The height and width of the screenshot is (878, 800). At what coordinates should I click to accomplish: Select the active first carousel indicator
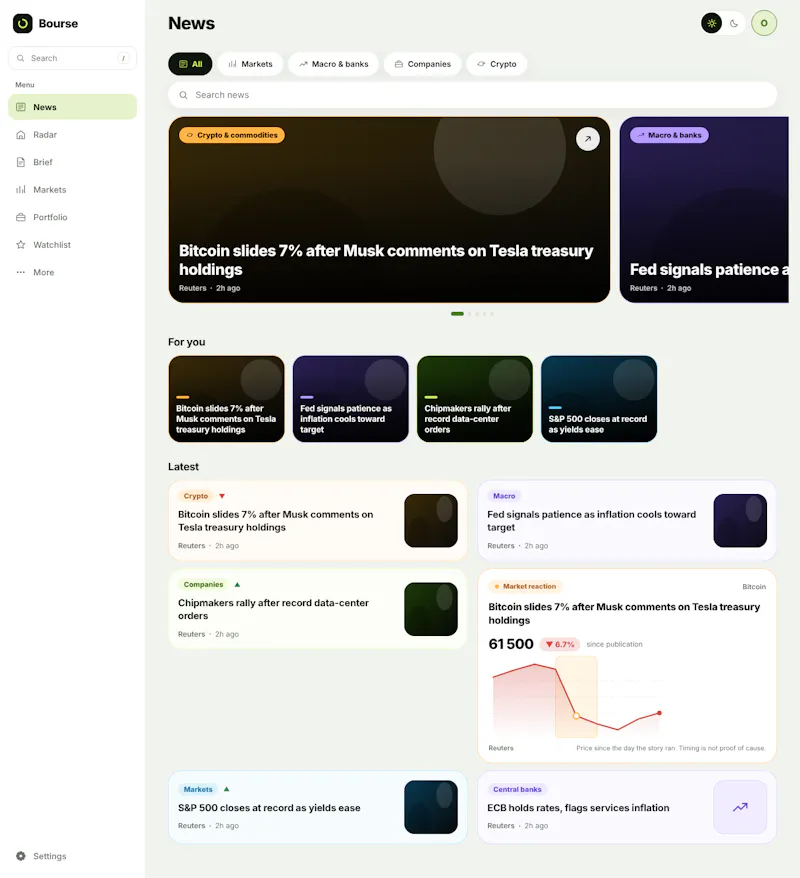[x=457, y=314]
